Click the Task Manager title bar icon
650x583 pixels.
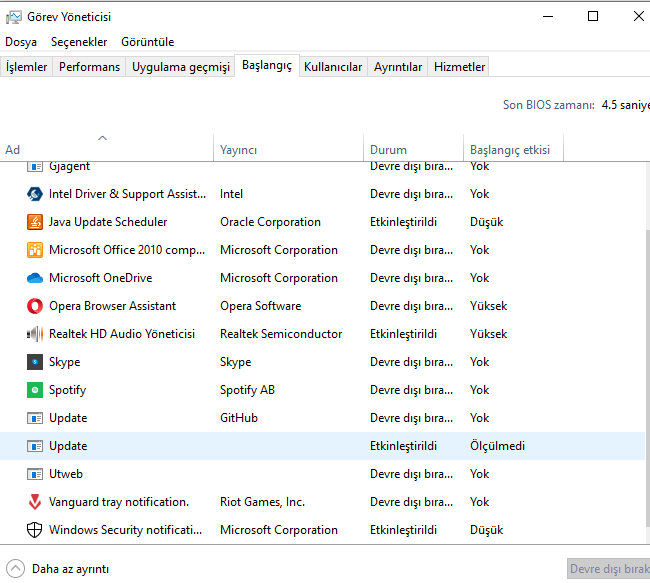point(14,17)
